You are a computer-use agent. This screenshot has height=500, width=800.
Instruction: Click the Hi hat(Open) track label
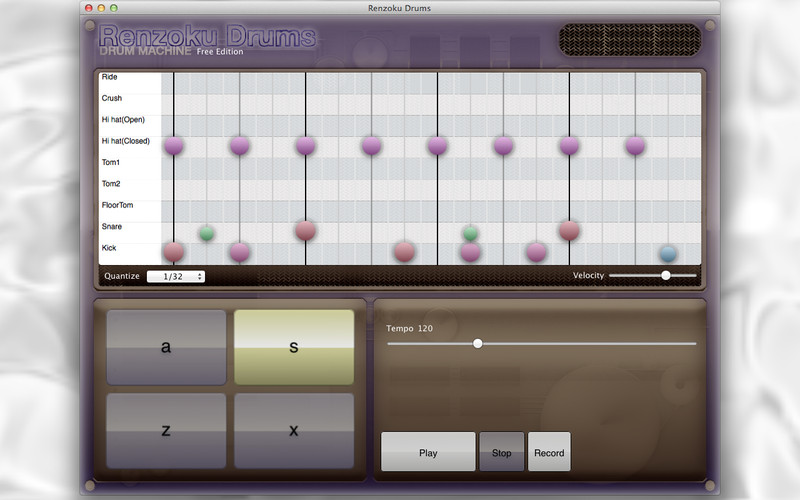tap(123, 120)
